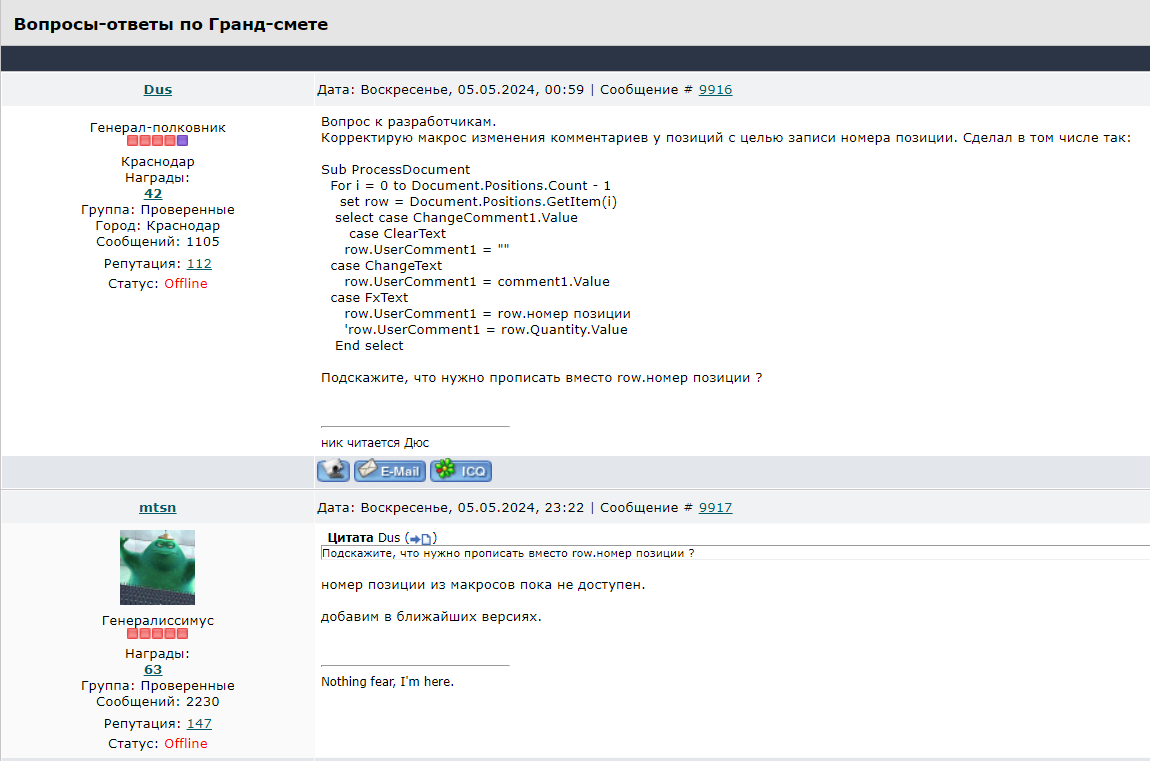The image size is (1150, 761).
Task: Click the 'Генералиссимус' rank text
Action: pyautogui.click(x=158, y=620)
